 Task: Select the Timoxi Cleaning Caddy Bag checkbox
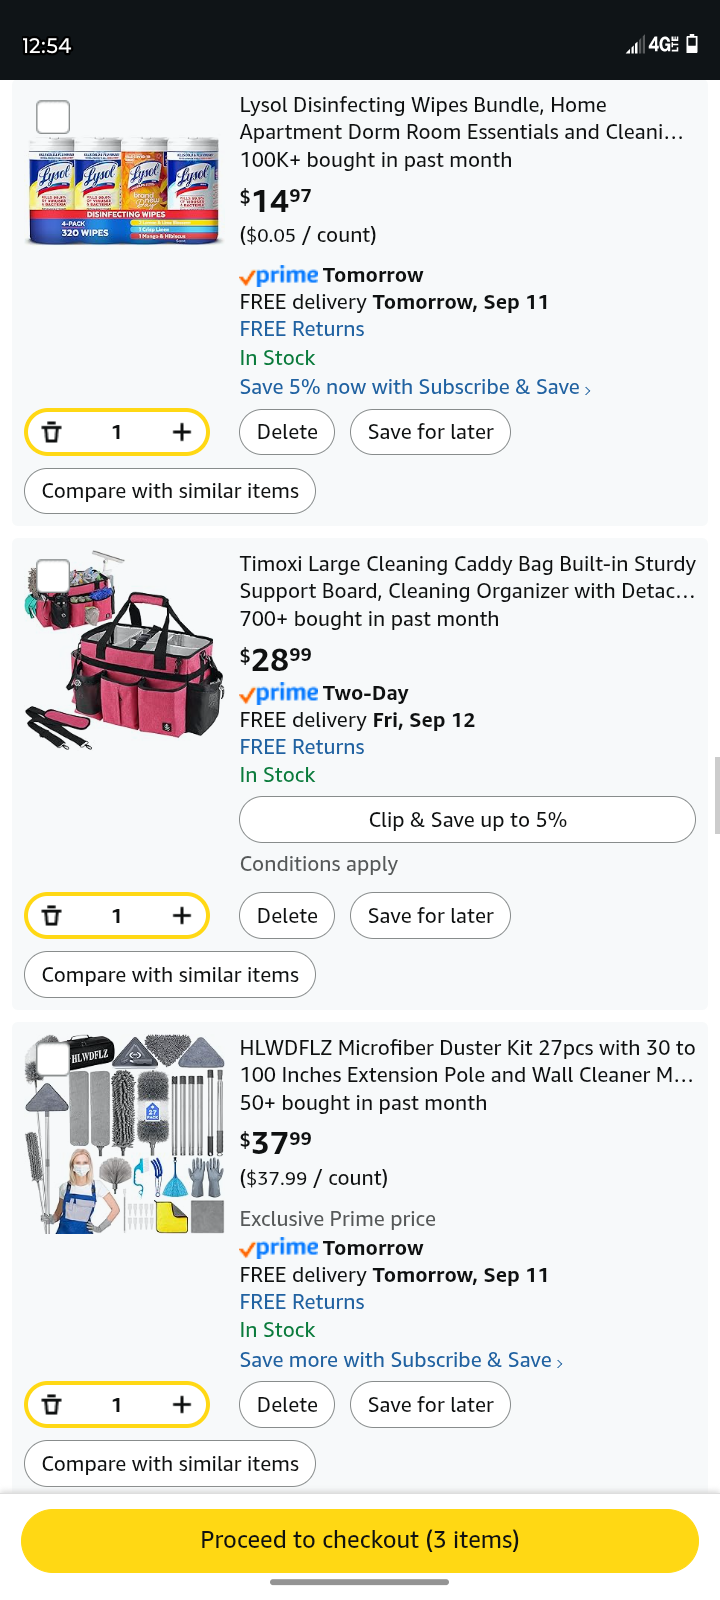(x=53, y=576)
